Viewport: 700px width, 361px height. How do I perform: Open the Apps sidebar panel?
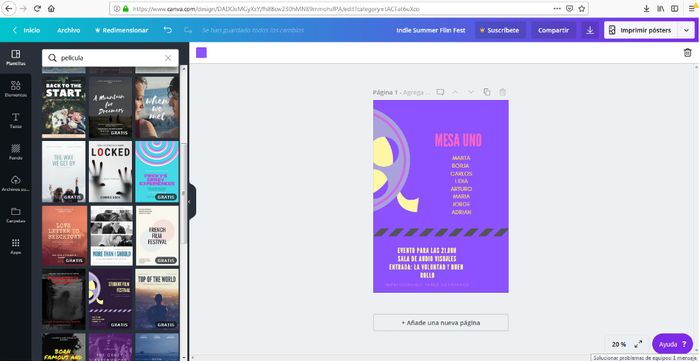[x=16, y=246]
